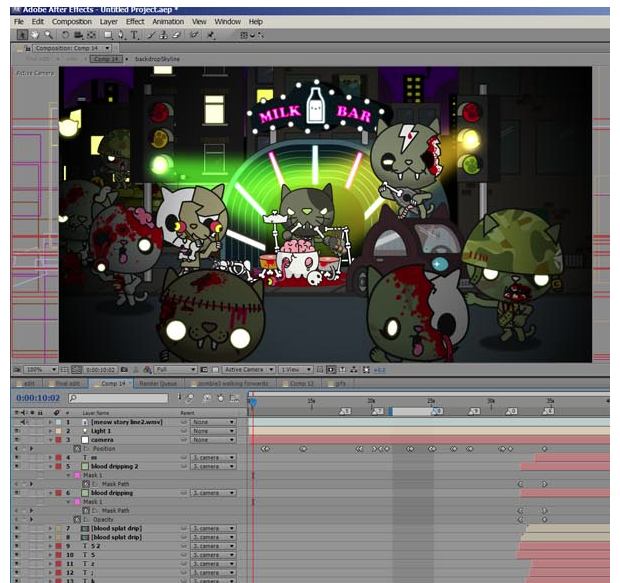Click the Comp 14 breadcrumb button
This screenshot has height=583, width=620.
click(105, 59)
